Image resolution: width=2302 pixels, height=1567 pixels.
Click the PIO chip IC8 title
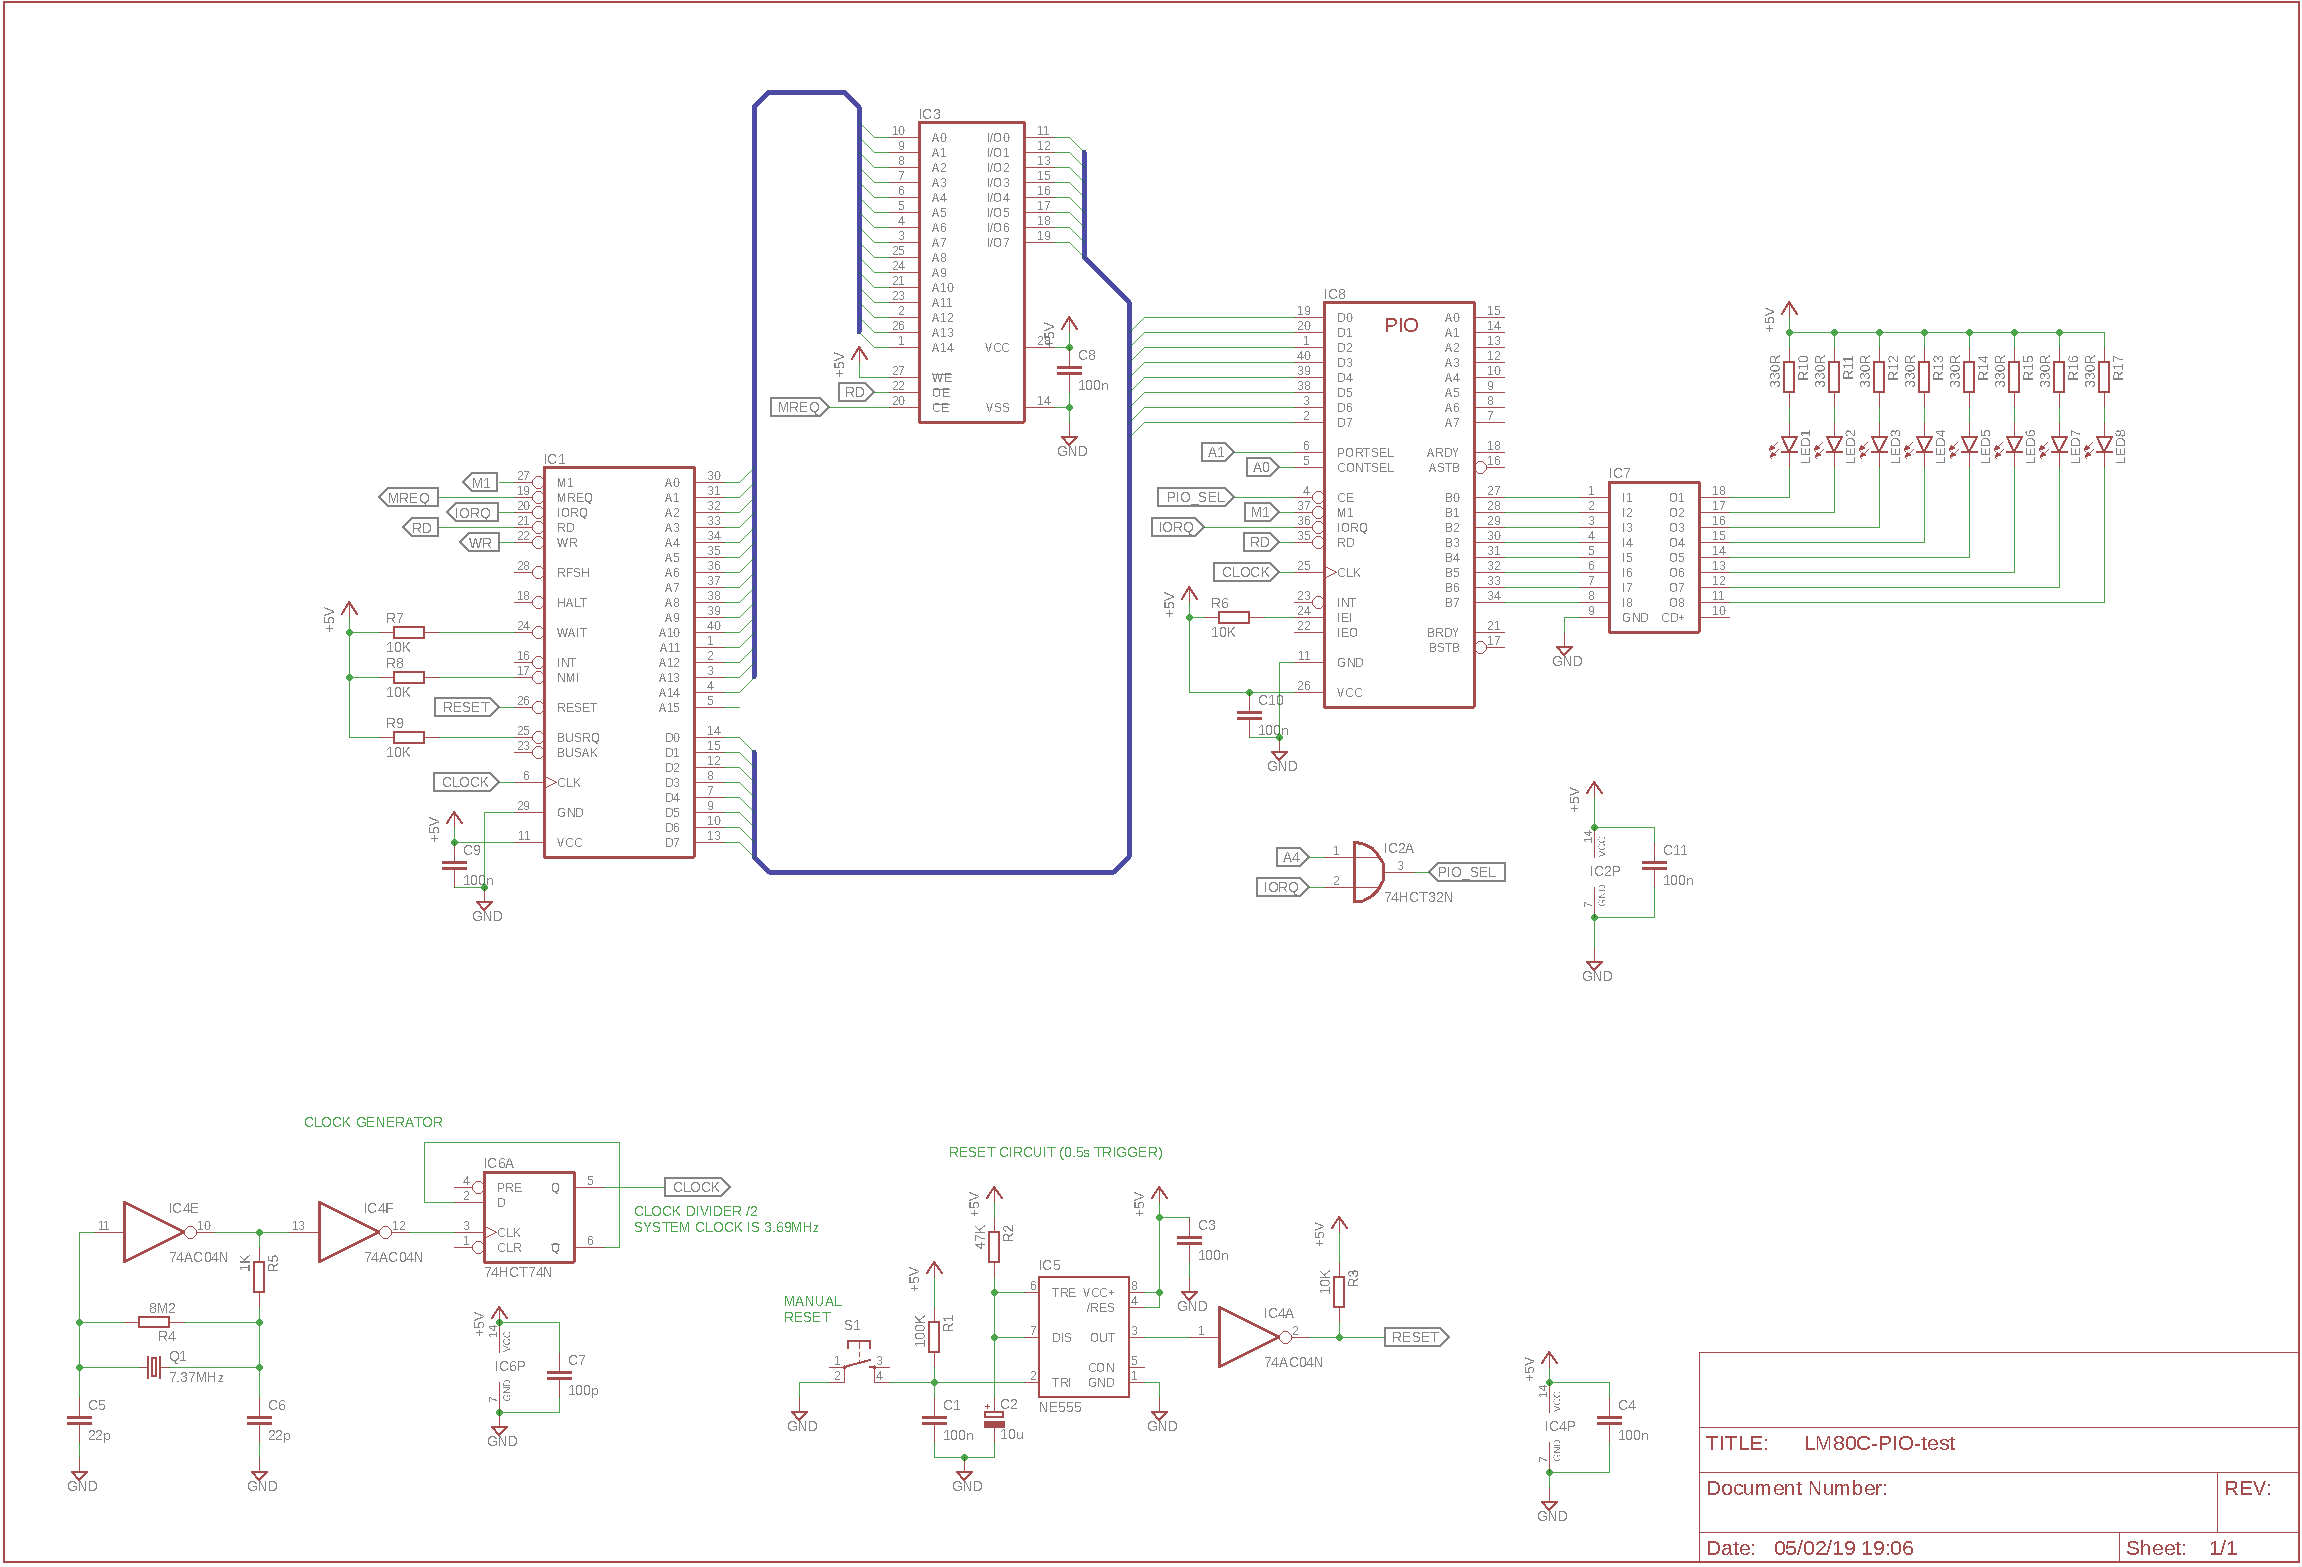(x=1401, y=325)
